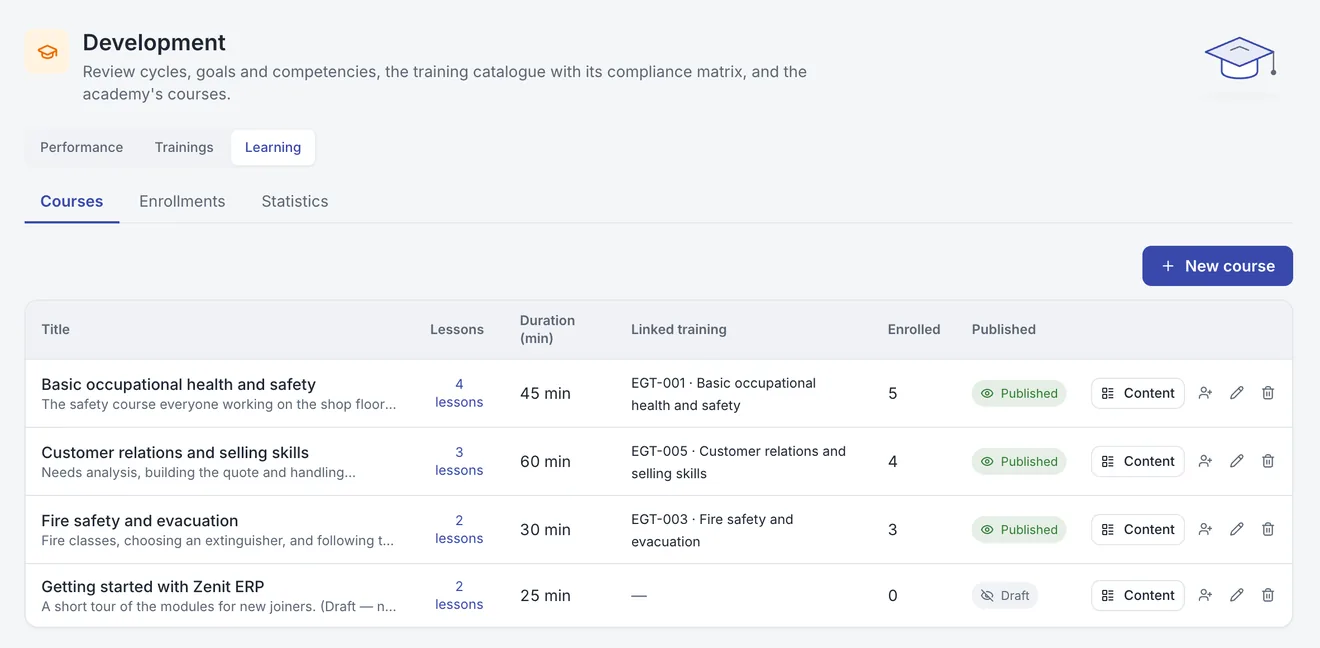The height and width of the screenshot is (648, 1320).
Task: Select the Learning tab
Action: [x=273, y=147]
